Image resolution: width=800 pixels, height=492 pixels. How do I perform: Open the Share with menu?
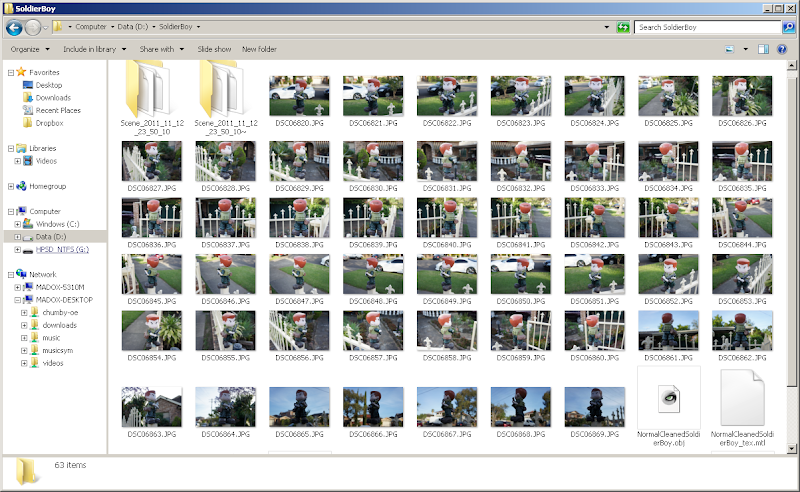point(162,50)
